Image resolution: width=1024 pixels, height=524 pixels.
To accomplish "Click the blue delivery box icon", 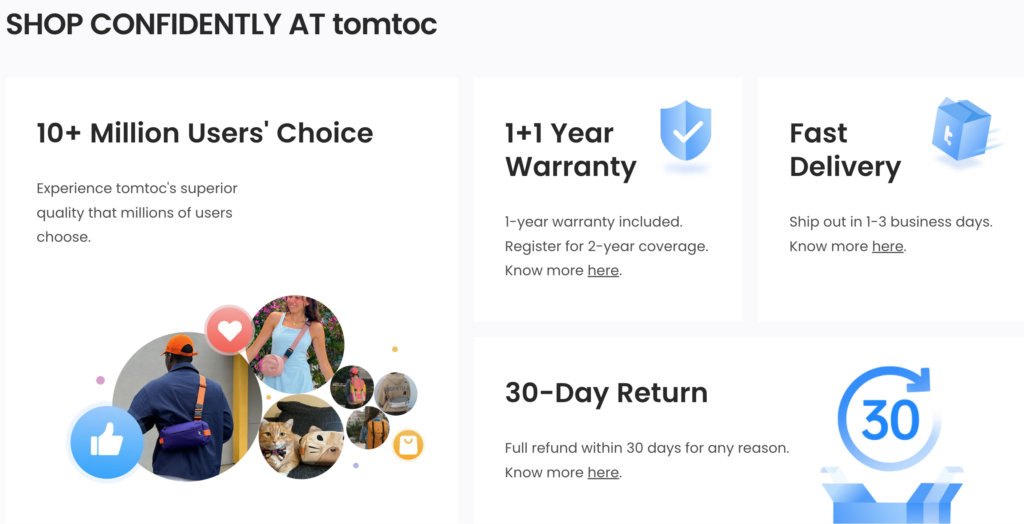I will tap(962, 130).
